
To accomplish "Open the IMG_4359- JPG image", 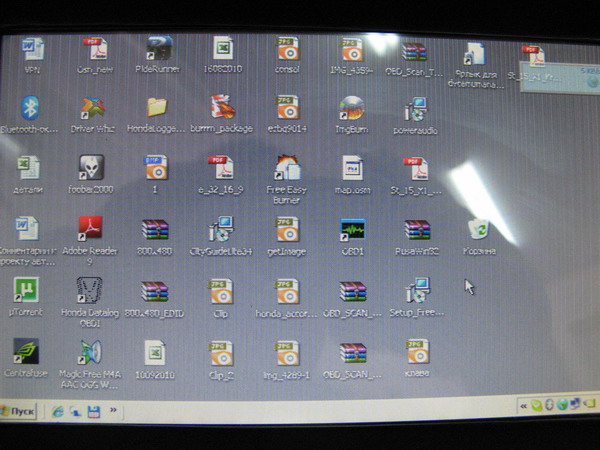I will (351, 49).
